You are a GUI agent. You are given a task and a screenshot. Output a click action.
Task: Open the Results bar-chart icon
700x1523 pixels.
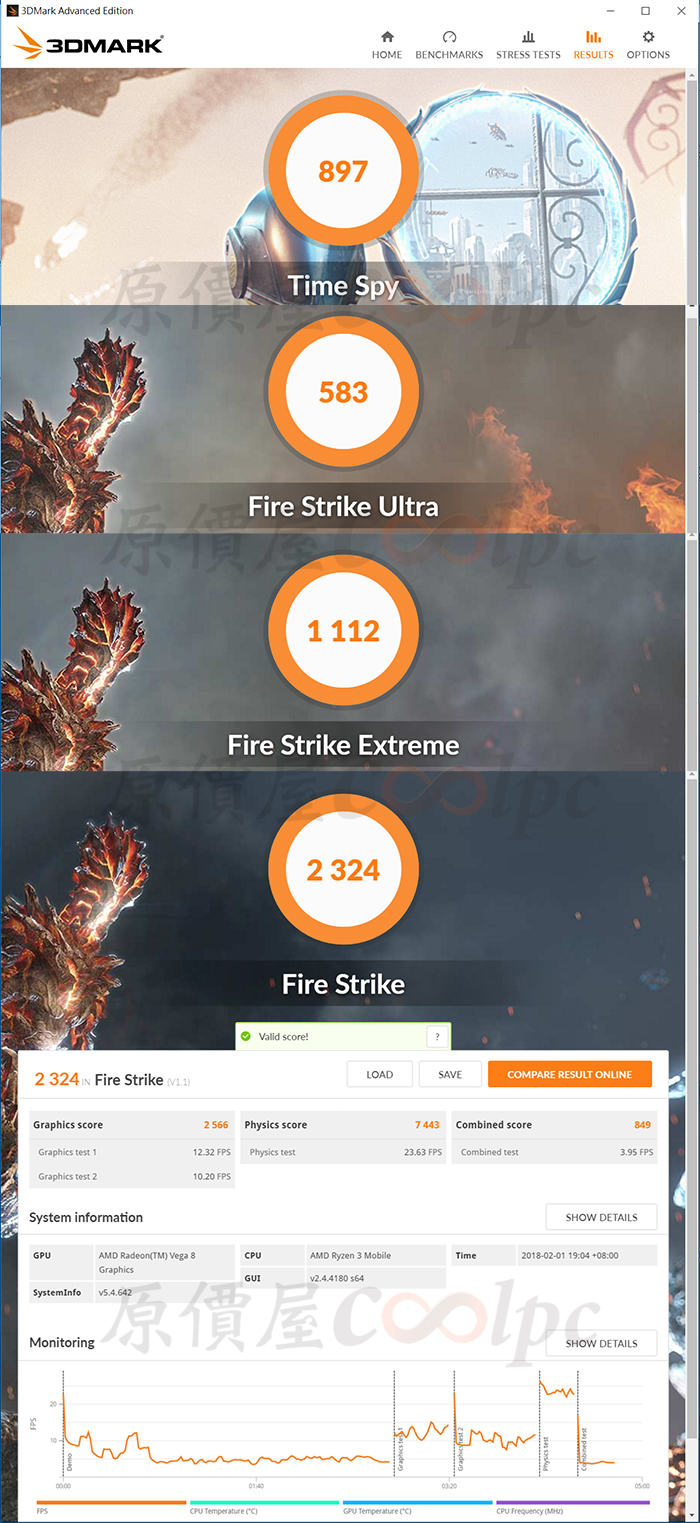[x=593, y=37]
